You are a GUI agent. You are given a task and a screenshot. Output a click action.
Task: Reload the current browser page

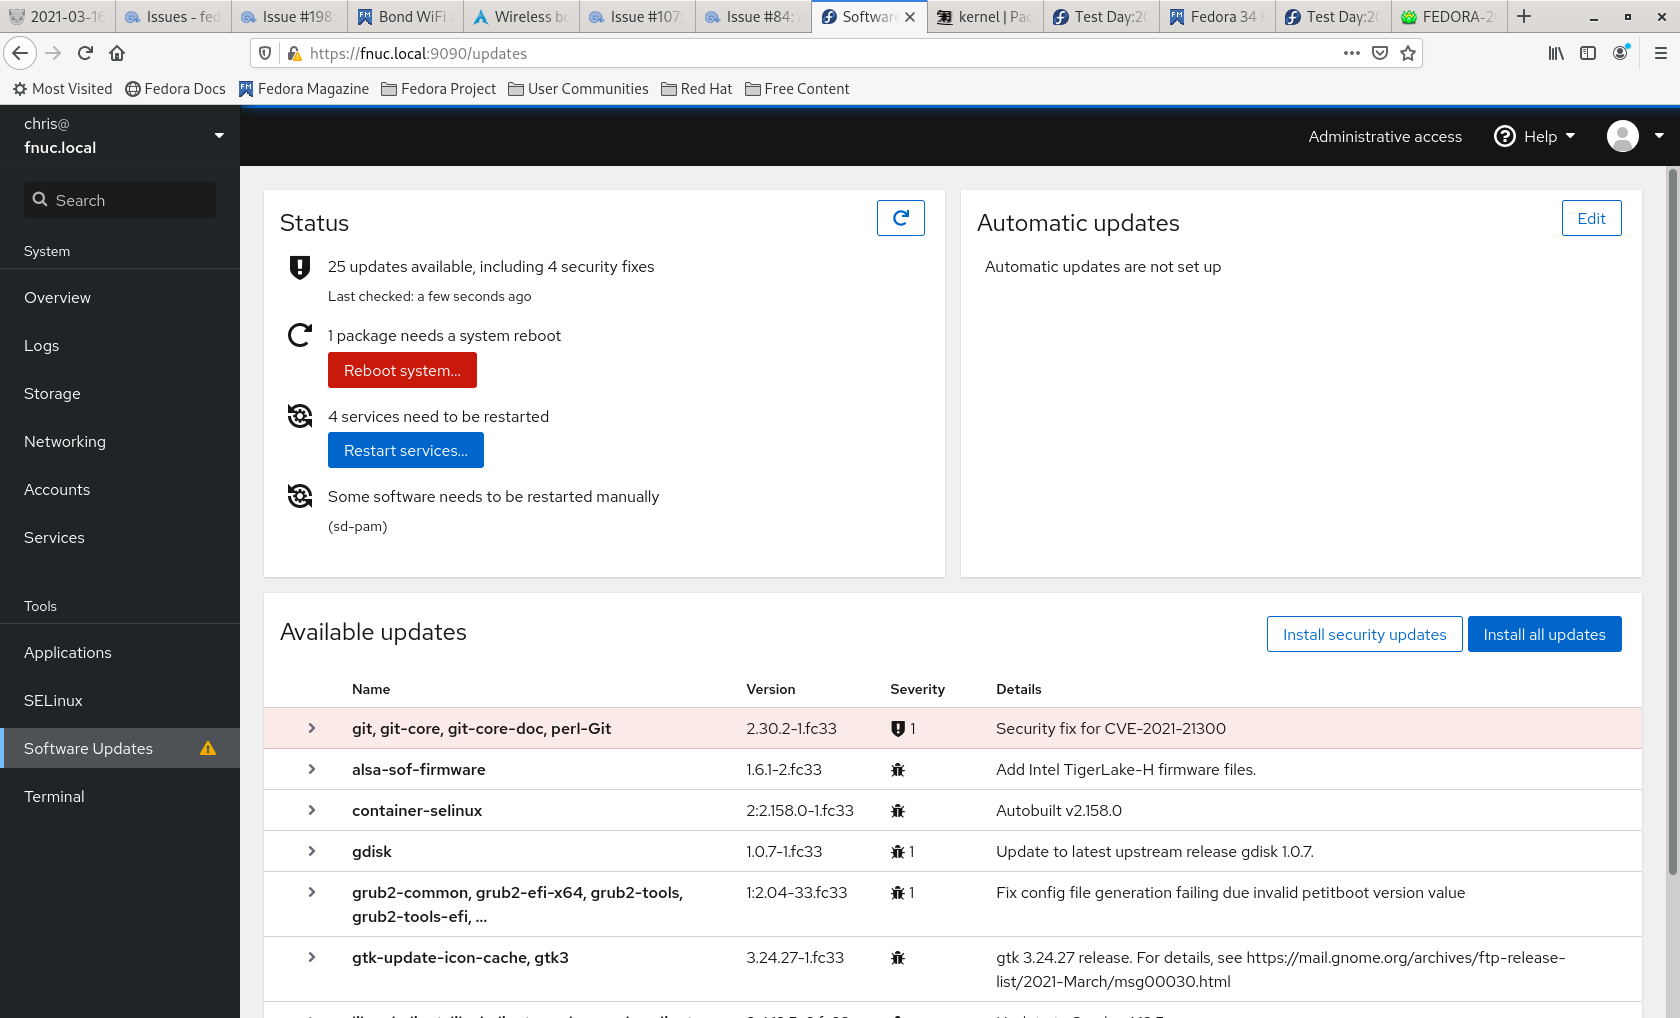point(86,53)
